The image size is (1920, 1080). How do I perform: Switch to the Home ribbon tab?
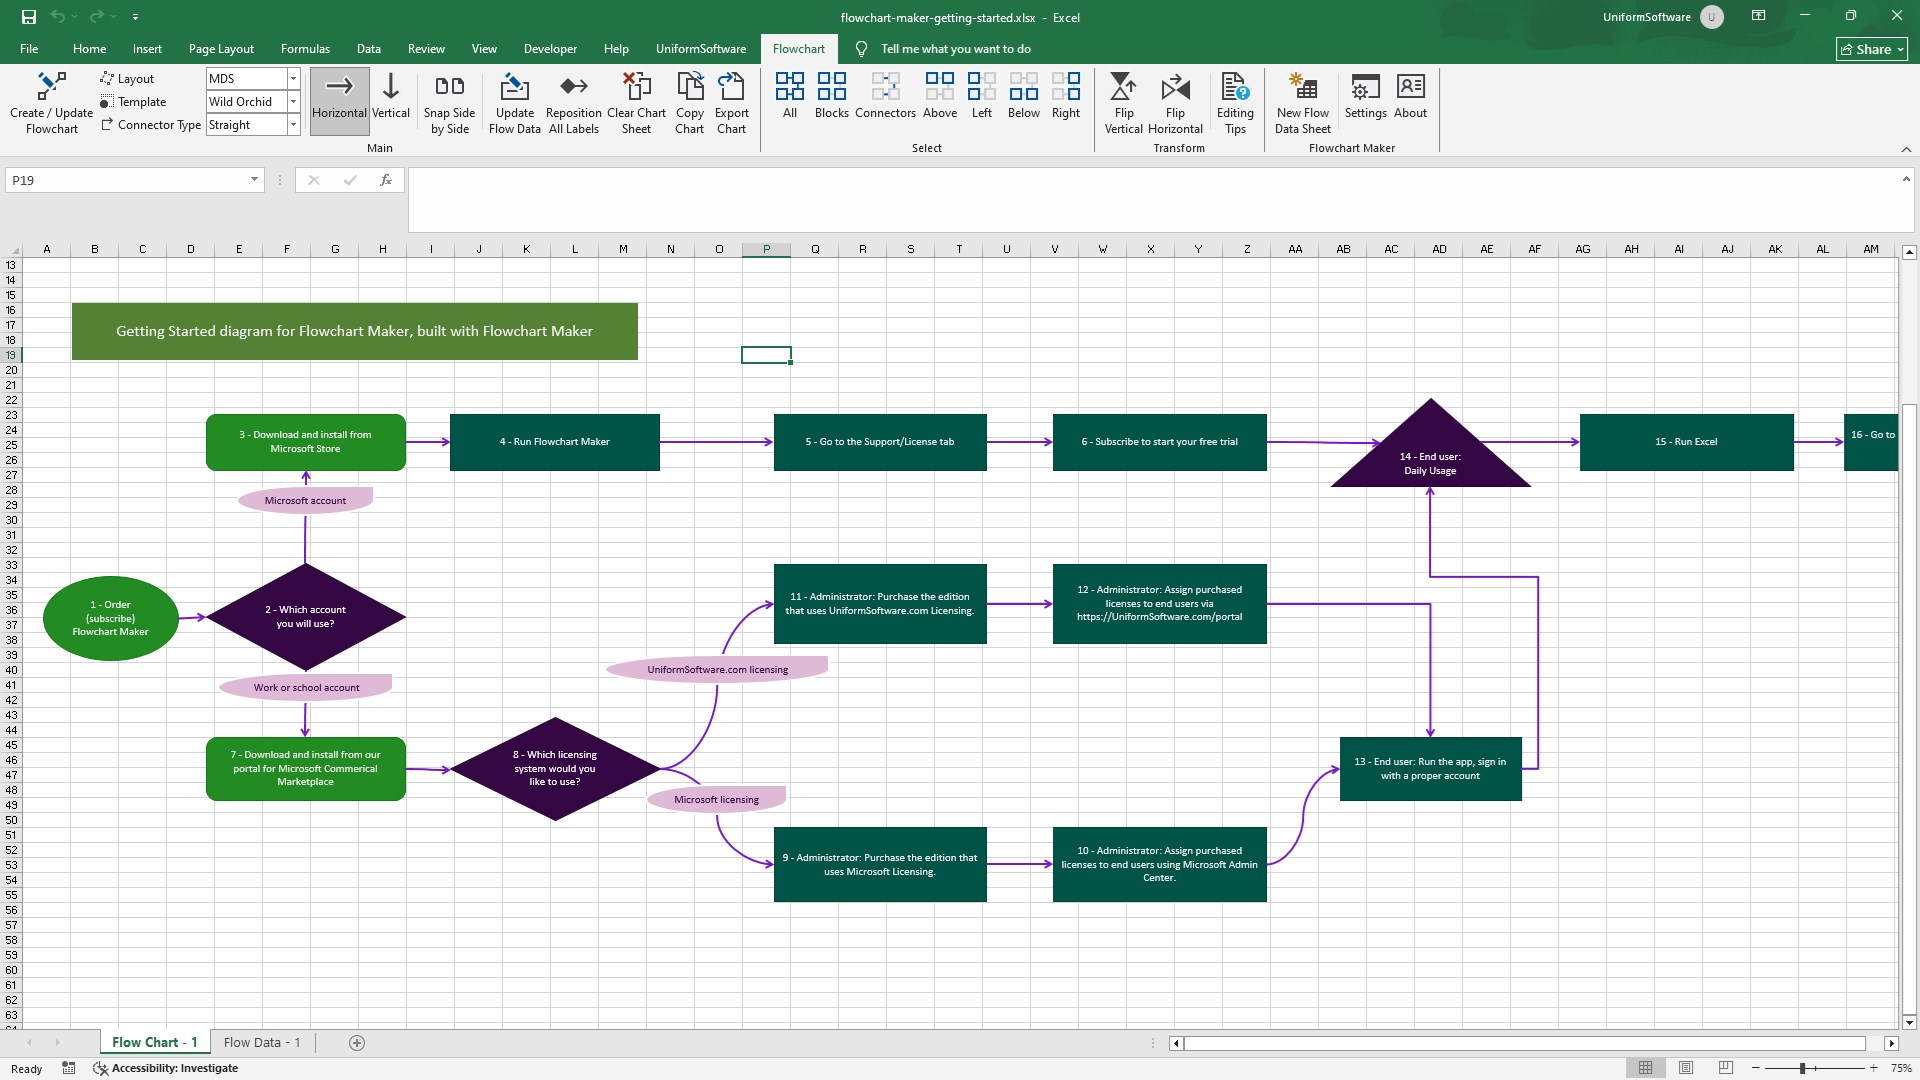(89, 49)
